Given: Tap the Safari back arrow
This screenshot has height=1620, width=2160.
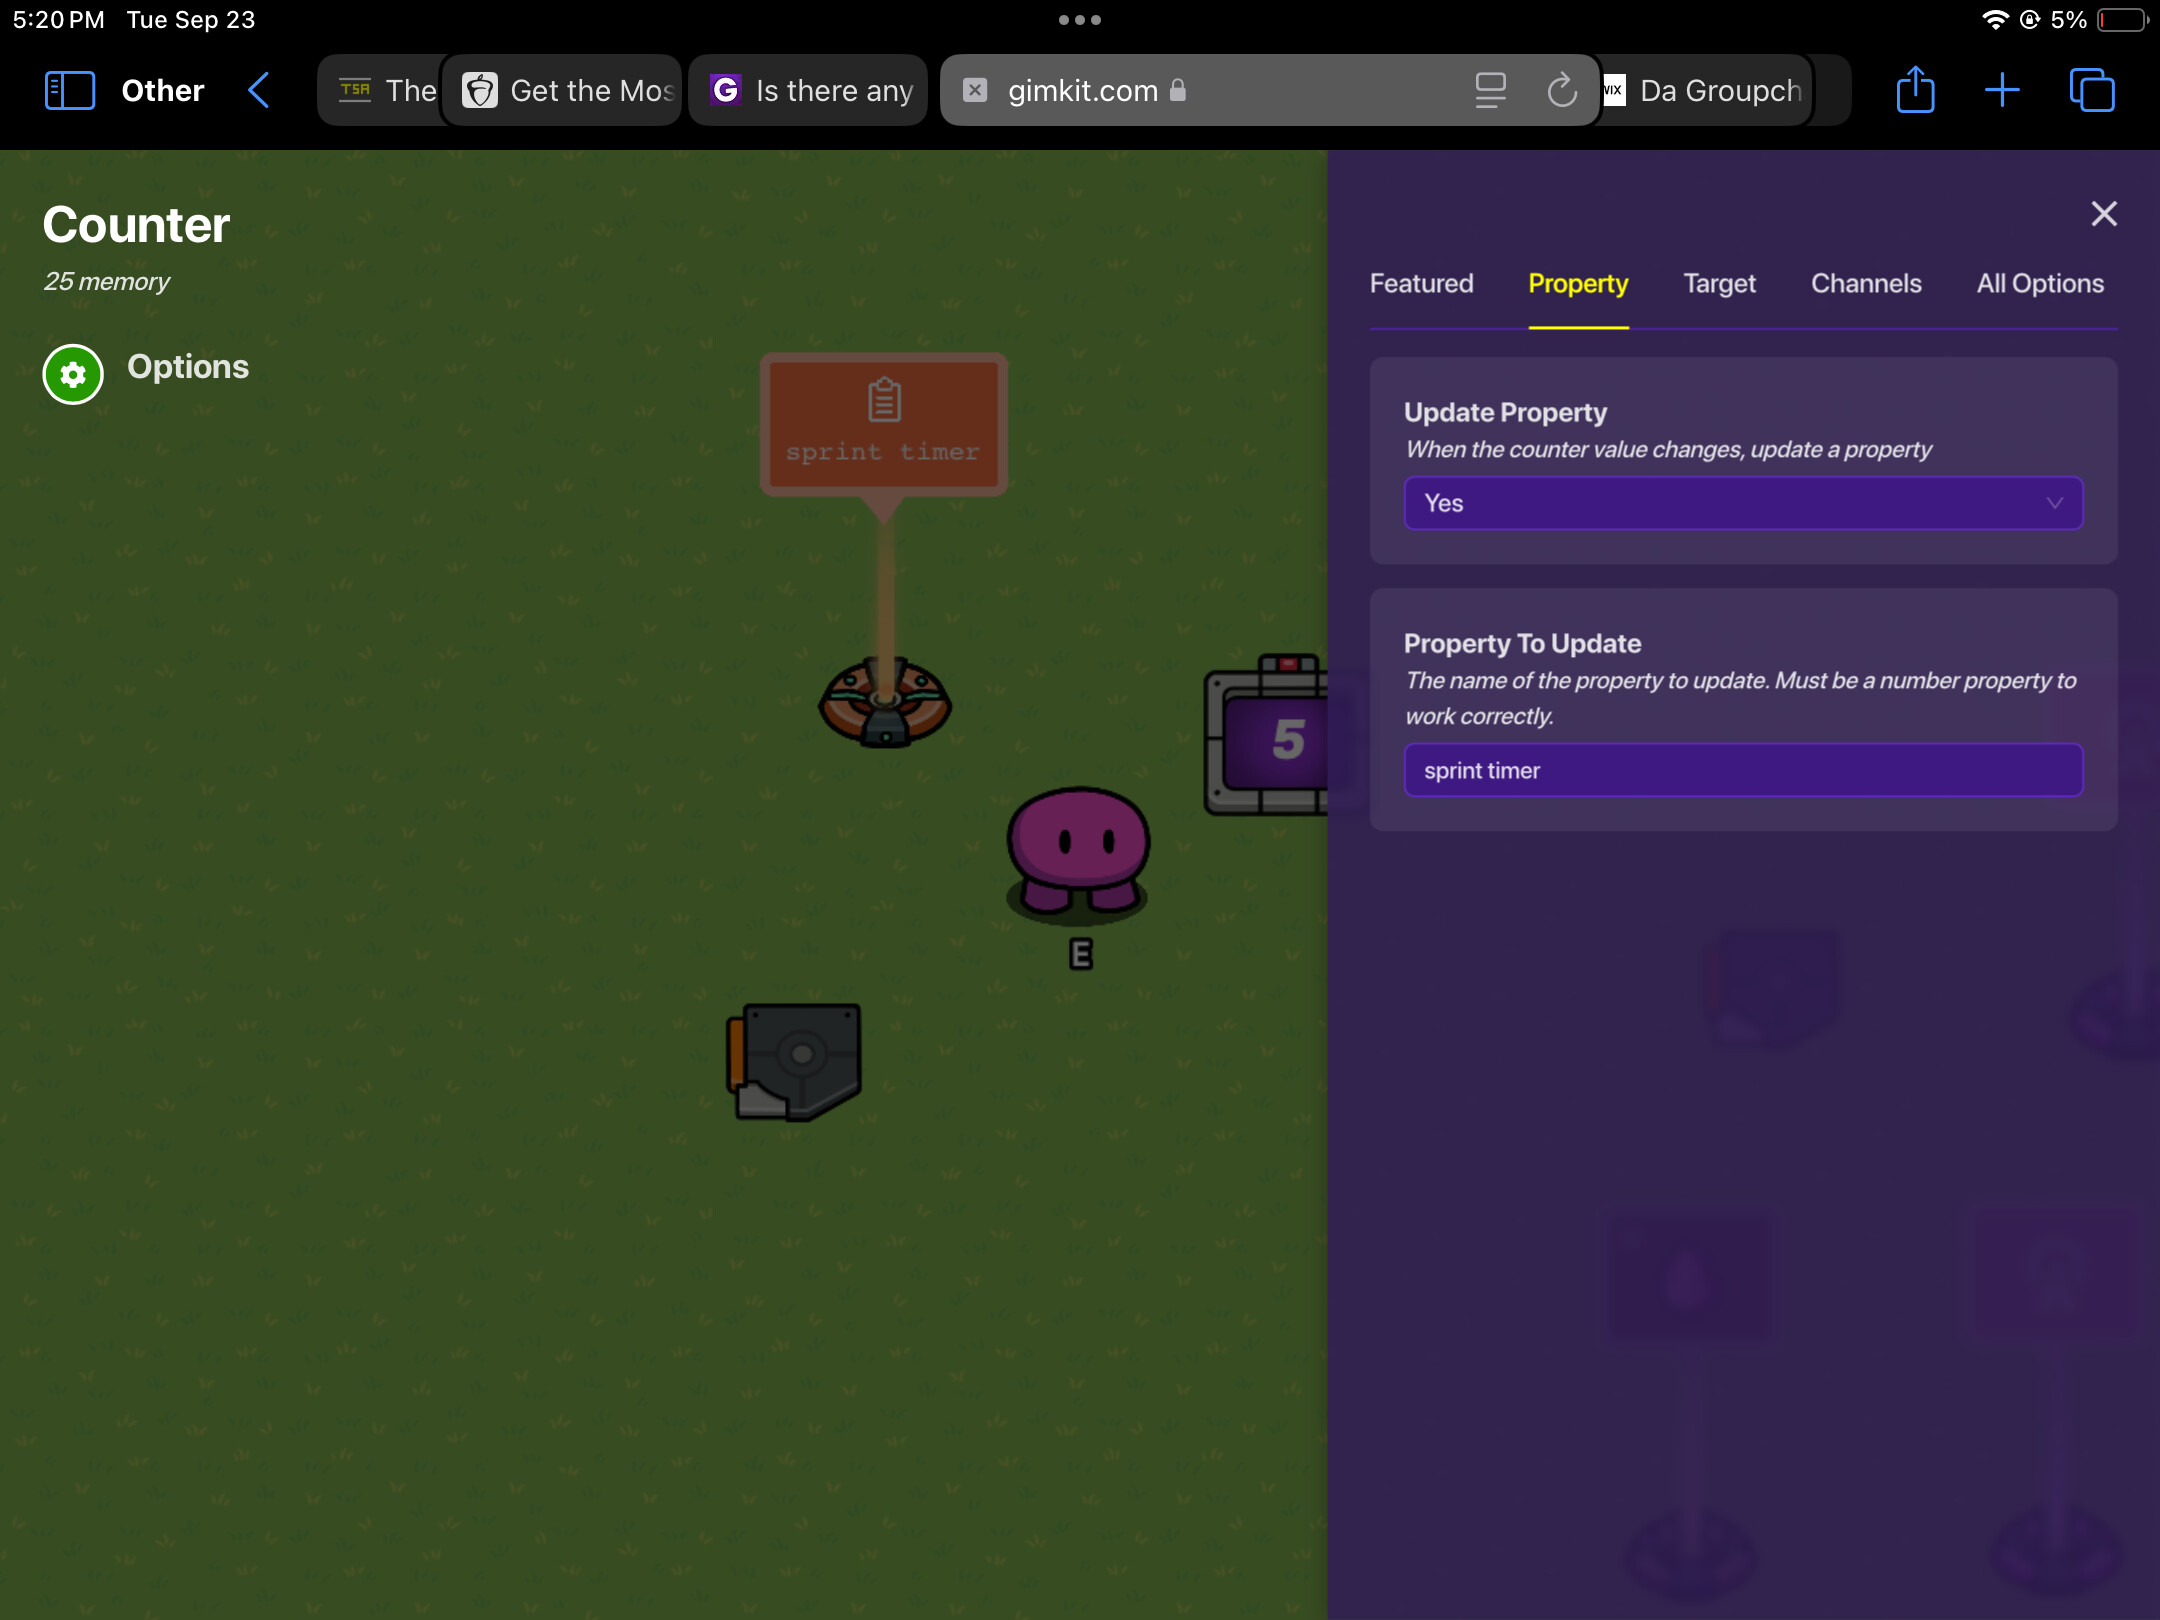Looking at the screenshot, I should 259,90.
